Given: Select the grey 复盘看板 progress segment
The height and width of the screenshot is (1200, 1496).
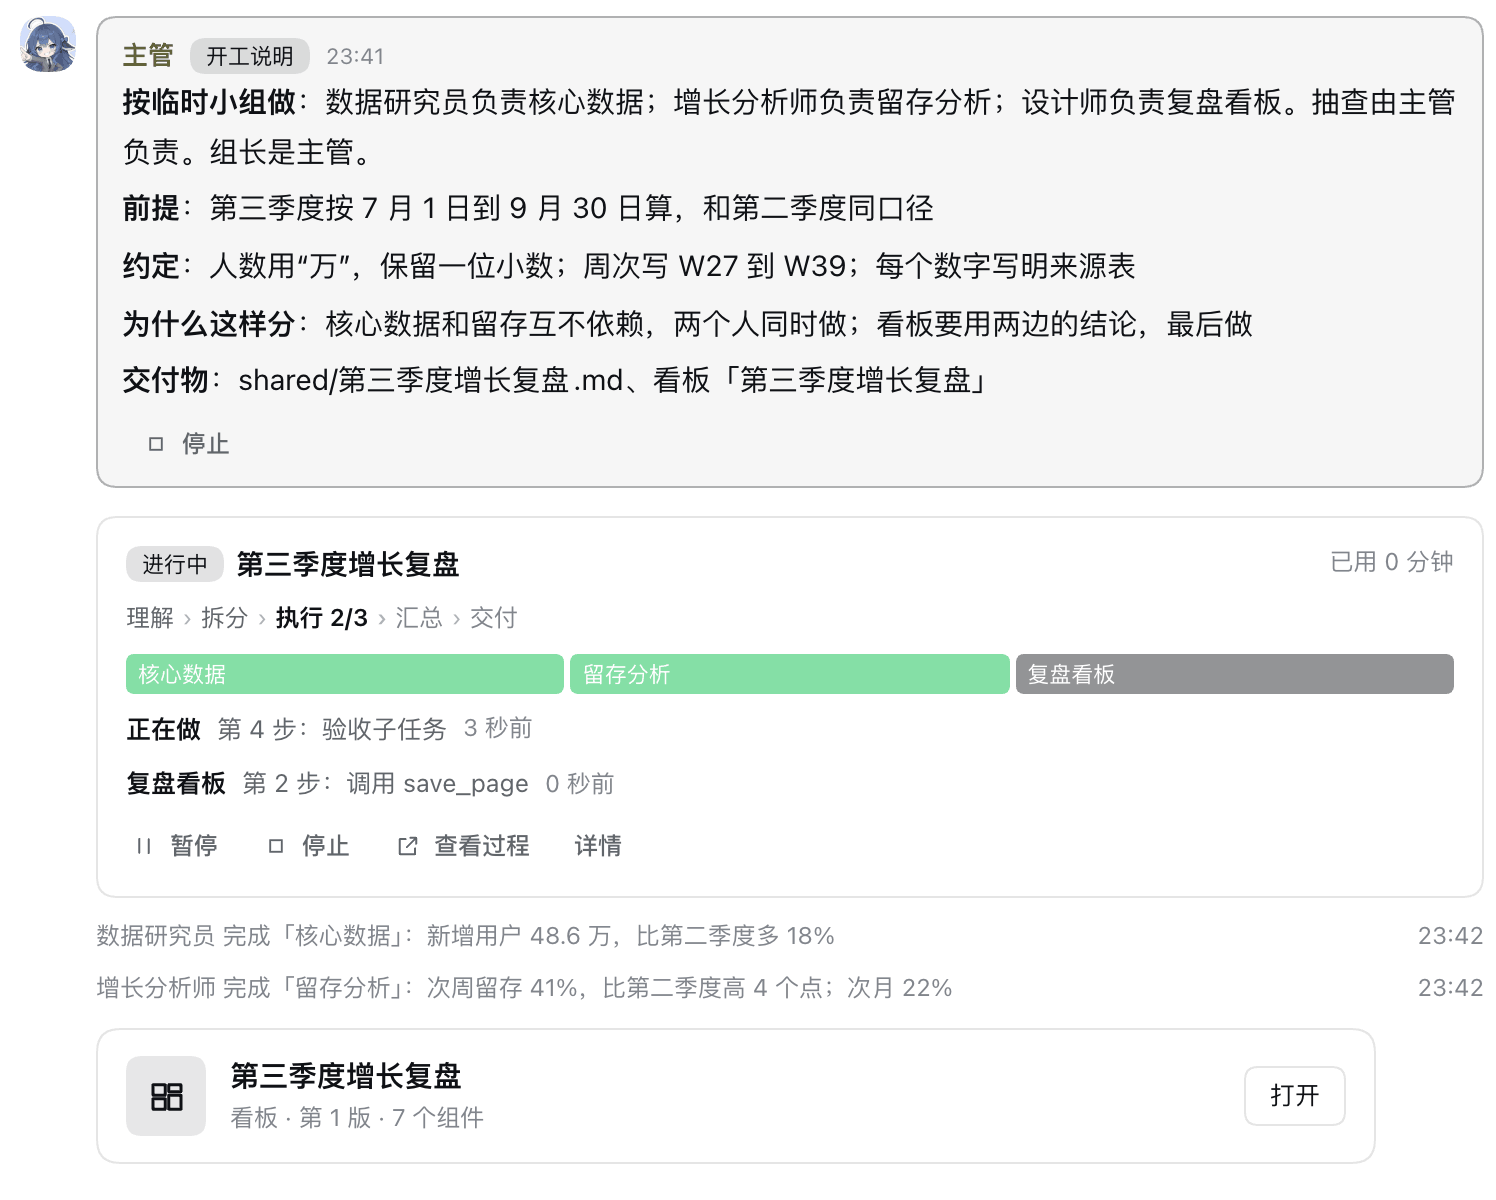Looking at the screenshot, I should tap(1235, 674).
